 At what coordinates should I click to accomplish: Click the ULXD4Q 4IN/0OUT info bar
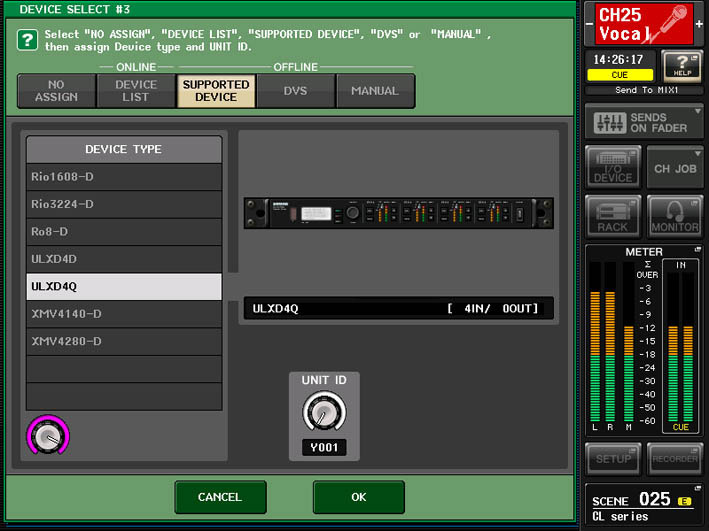point(398,308)
